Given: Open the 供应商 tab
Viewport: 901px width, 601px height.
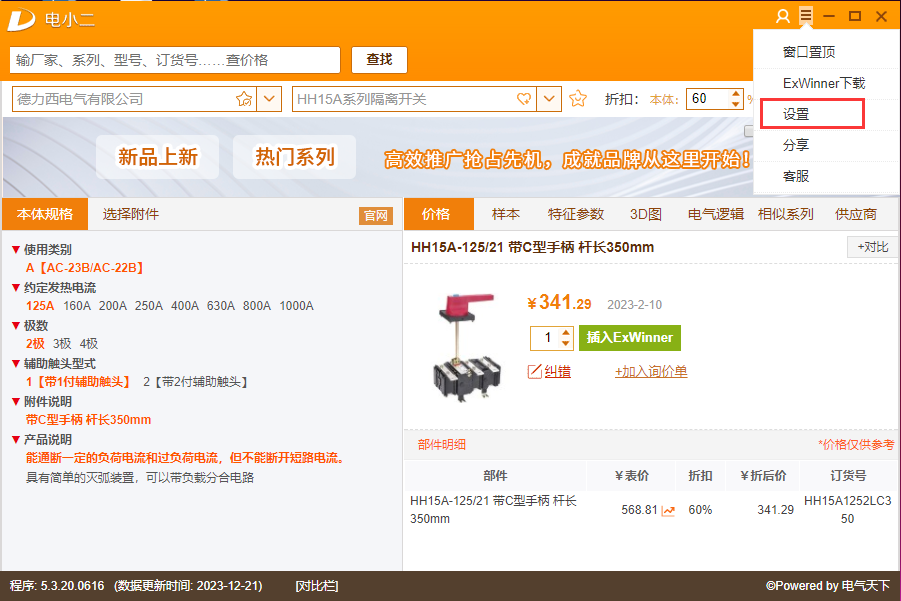Looking at the screenshot, I should pos(856,214).
